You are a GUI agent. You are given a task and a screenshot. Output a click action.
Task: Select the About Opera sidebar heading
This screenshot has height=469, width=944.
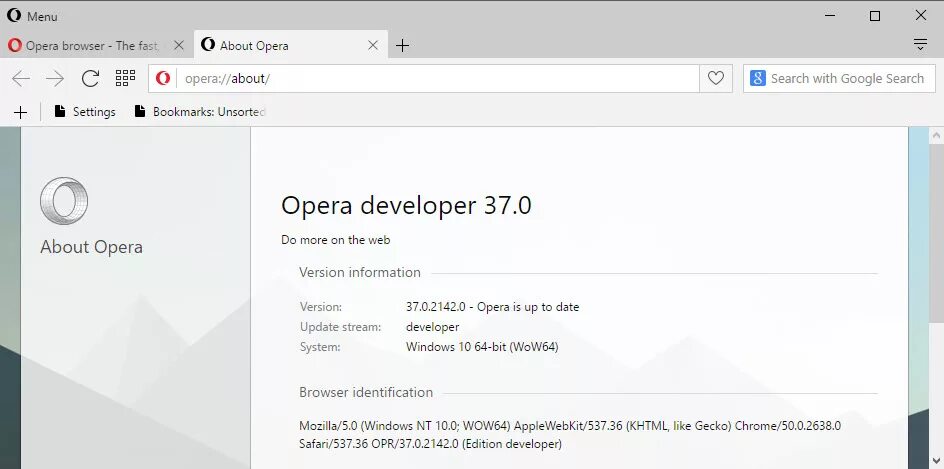92,247
